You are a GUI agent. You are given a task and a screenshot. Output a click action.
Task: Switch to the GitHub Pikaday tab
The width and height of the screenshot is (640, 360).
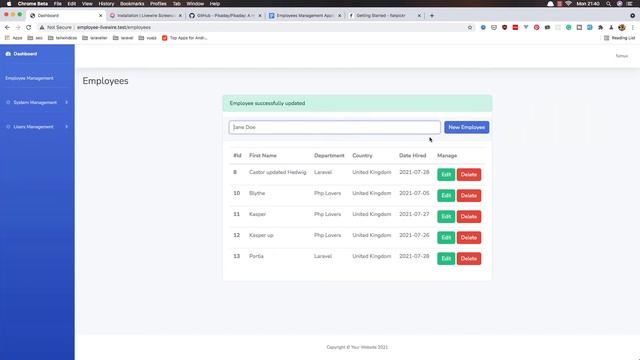[x=225, y=16]
